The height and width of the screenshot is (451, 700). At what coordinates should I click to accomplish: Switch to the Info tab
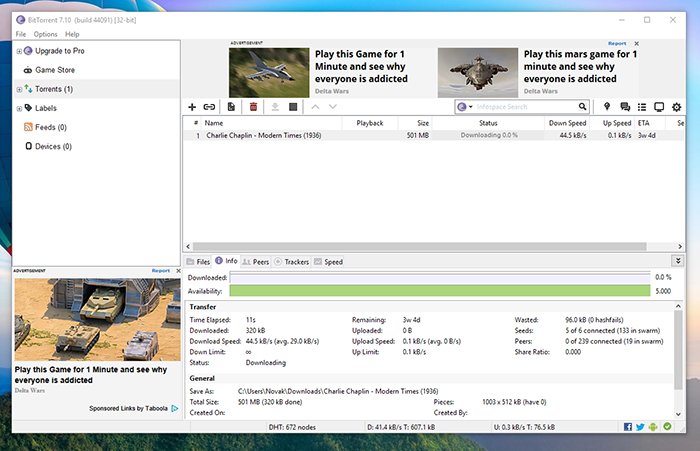pos(226,261)
